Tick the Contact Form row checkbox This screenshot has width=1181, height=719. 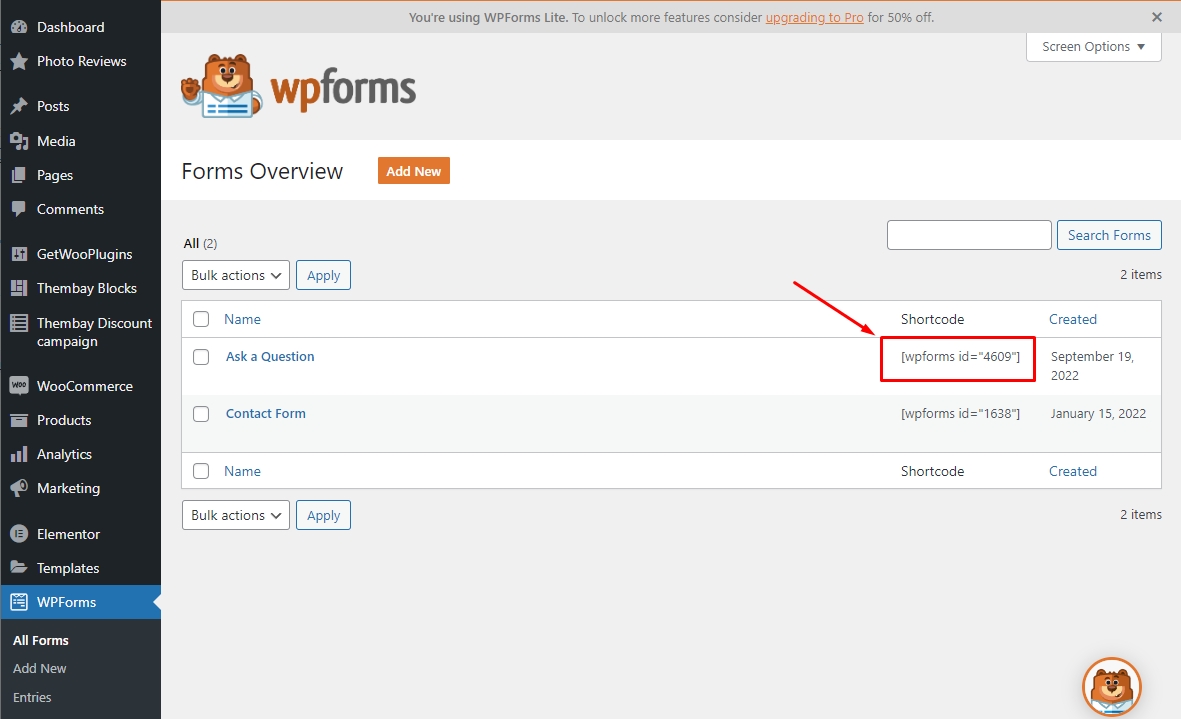pyautogui.click(x=201, y=414)
